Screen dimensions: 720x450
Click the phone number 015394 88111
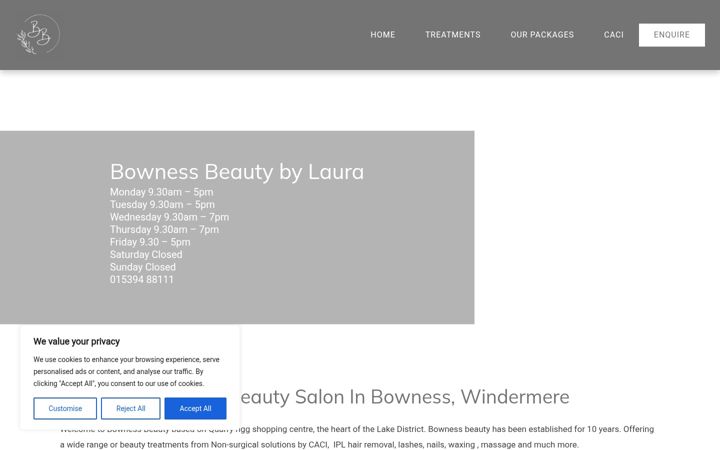pos(142,279)
